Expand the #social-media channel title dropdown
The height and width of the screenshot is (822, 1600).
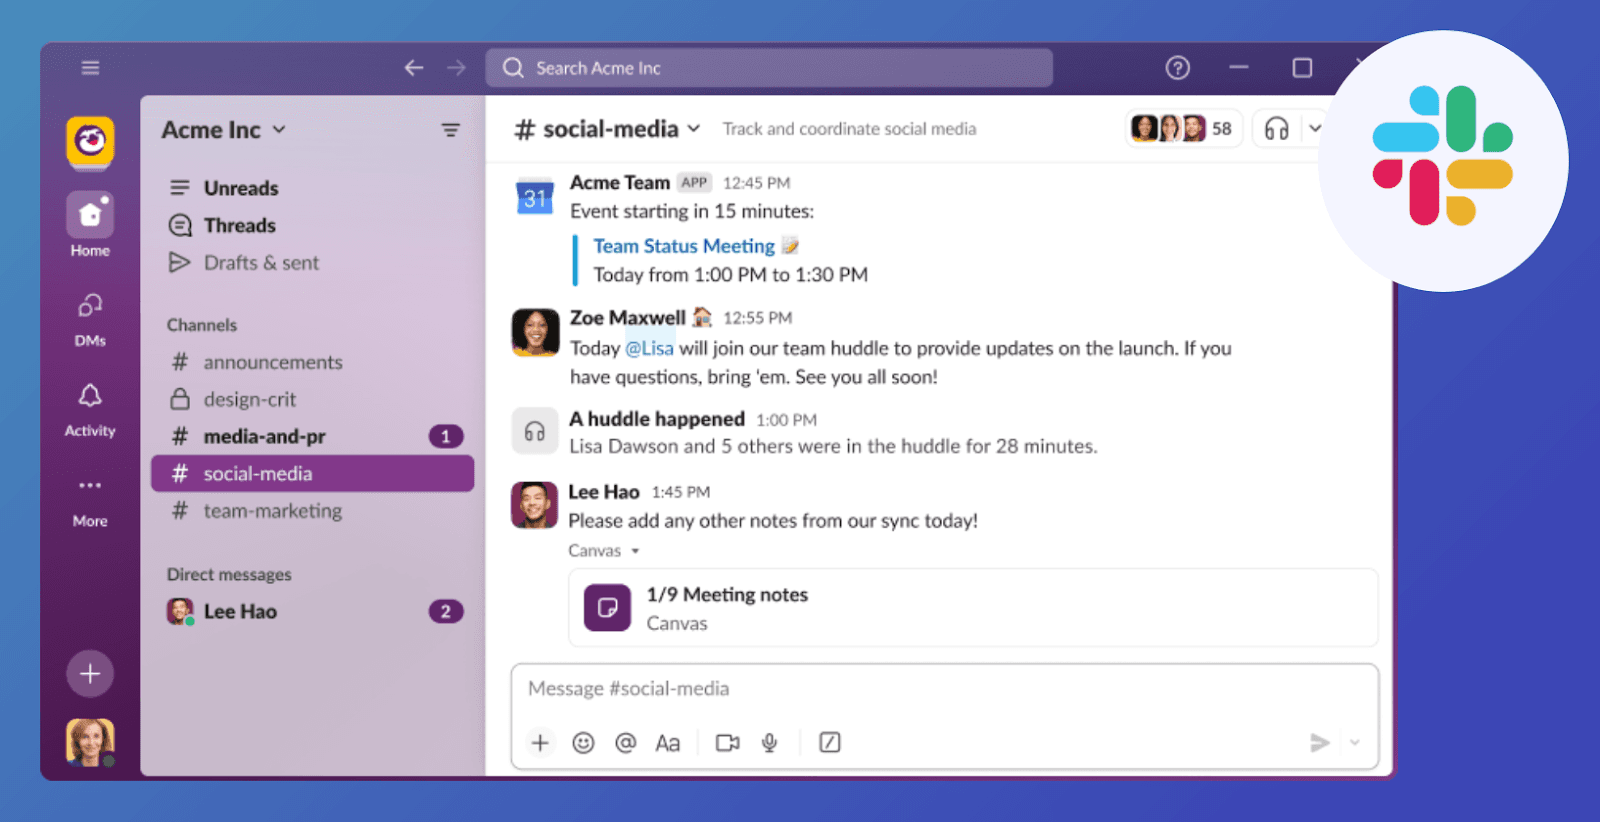(607, 129)
